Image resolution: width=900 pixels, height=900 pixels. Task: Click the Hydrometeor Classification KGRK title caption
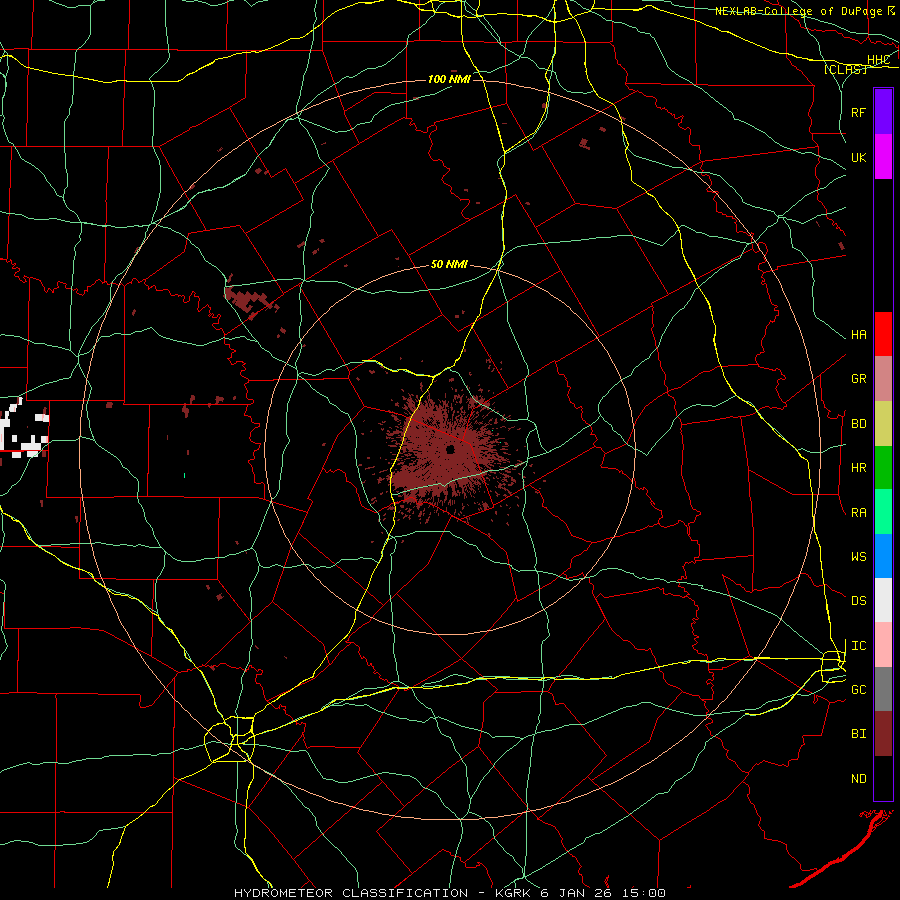pos(450,893)
